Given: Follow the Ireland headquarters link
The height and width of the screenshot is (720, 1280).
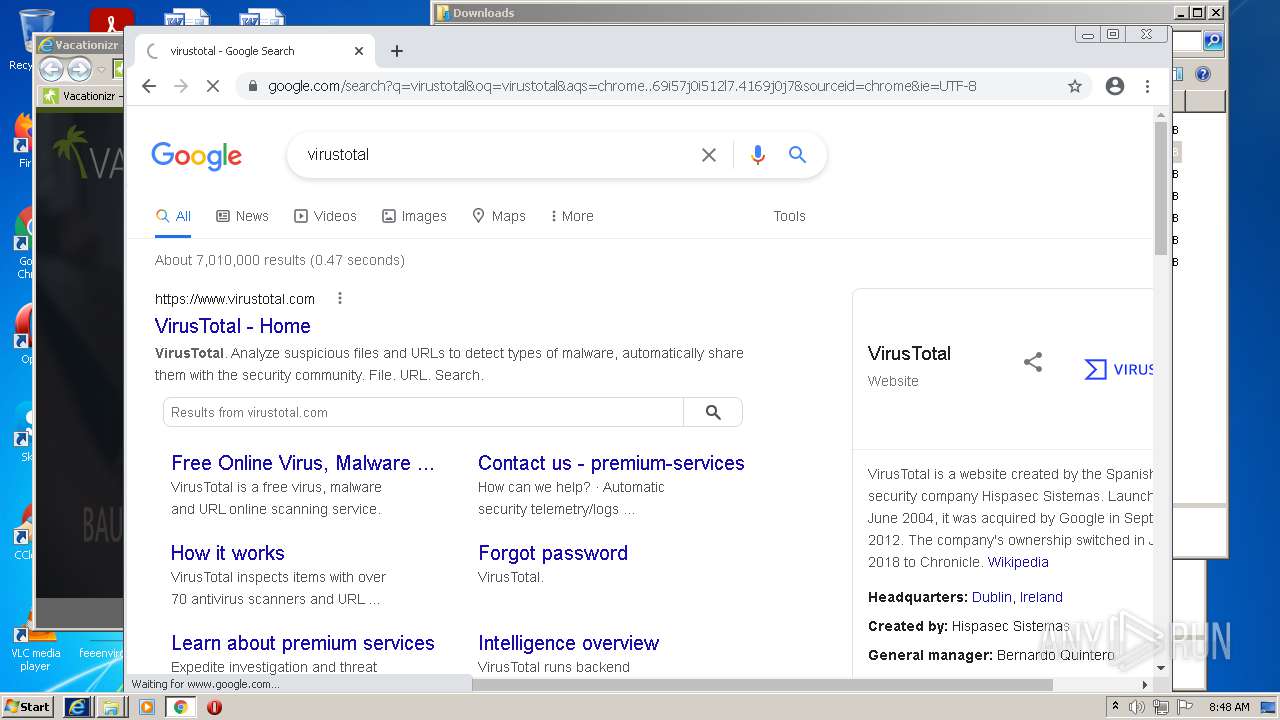Looking at the screenshot, I should coord(1041,597).
